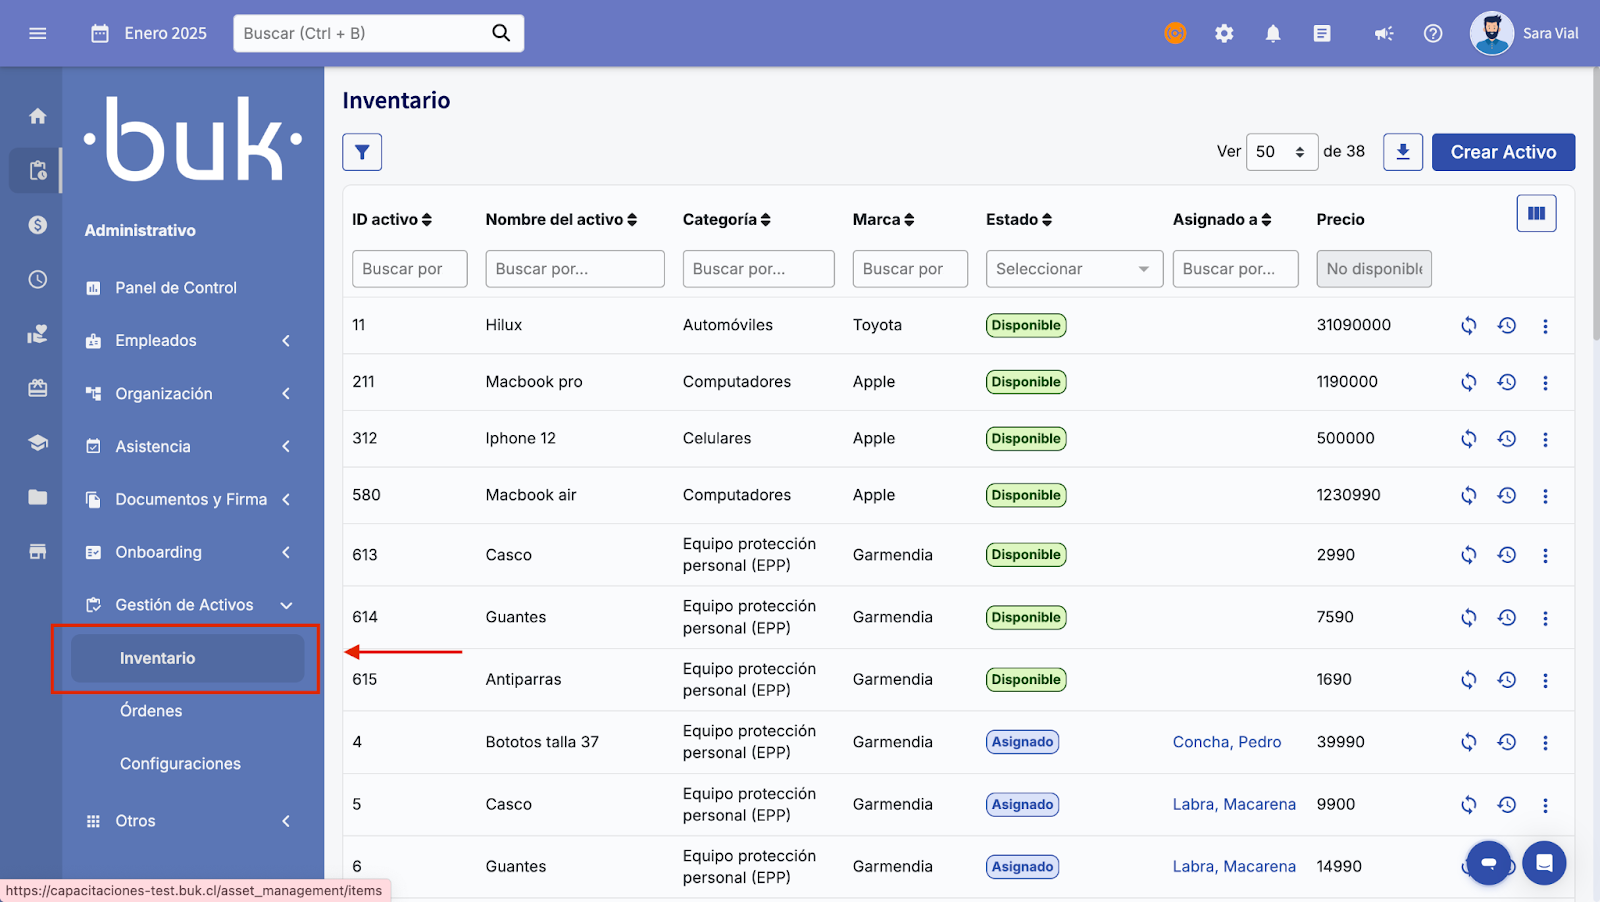
Task: Sort by Nombre del activo column
Action: (x=561, y=219)
